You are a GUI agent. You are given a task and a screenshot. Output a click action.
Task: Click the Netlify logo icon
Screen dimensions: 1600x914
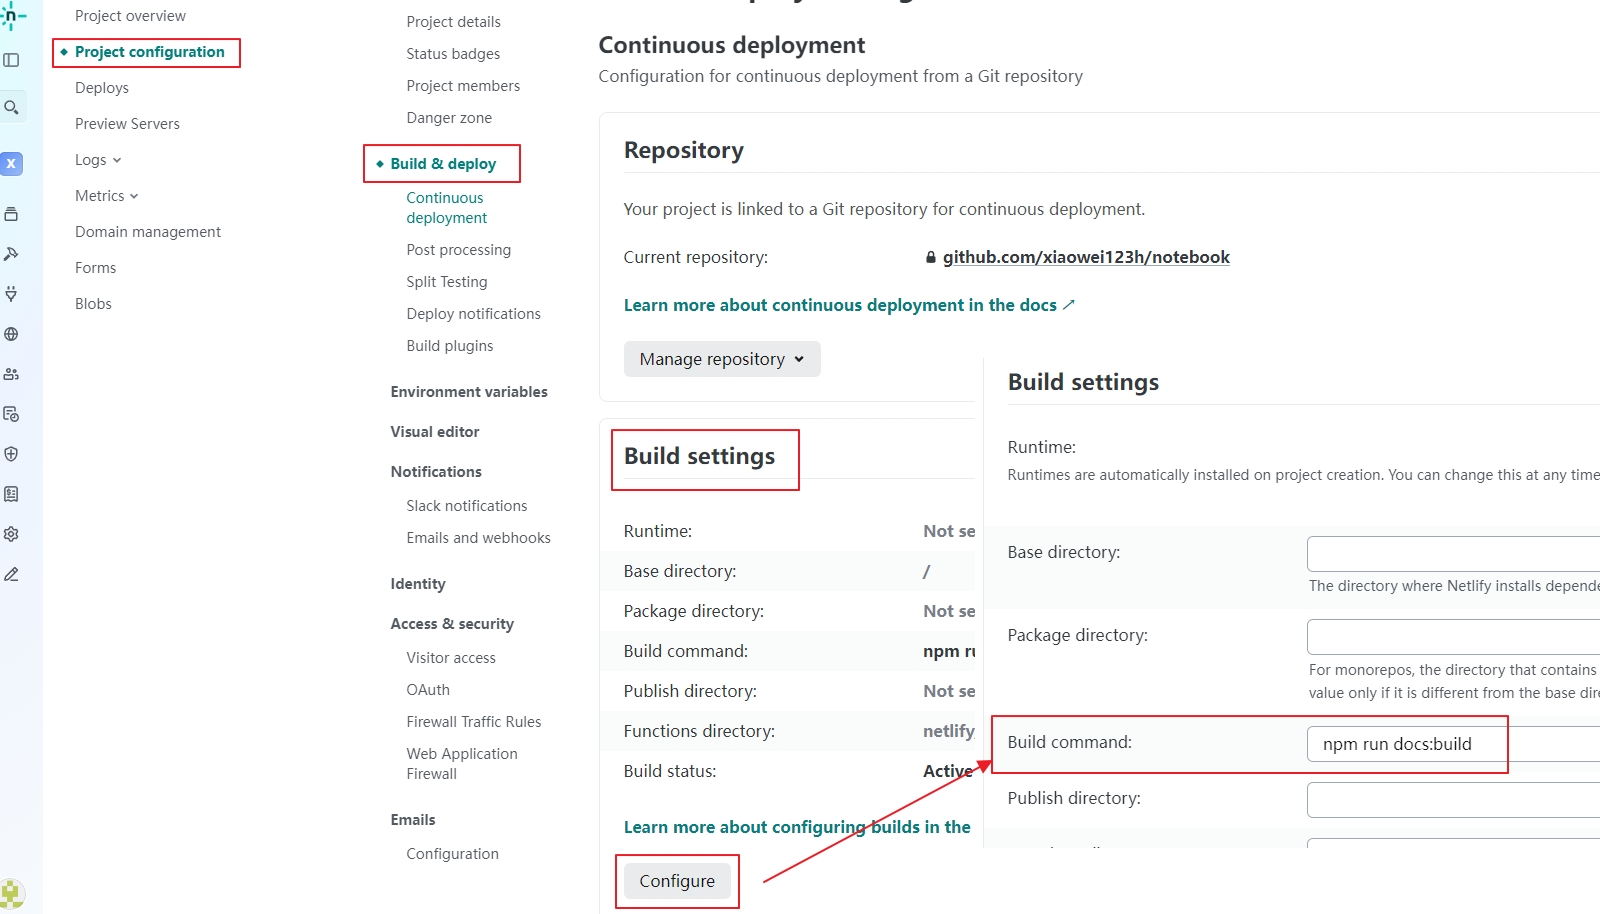tap(12, 15)
